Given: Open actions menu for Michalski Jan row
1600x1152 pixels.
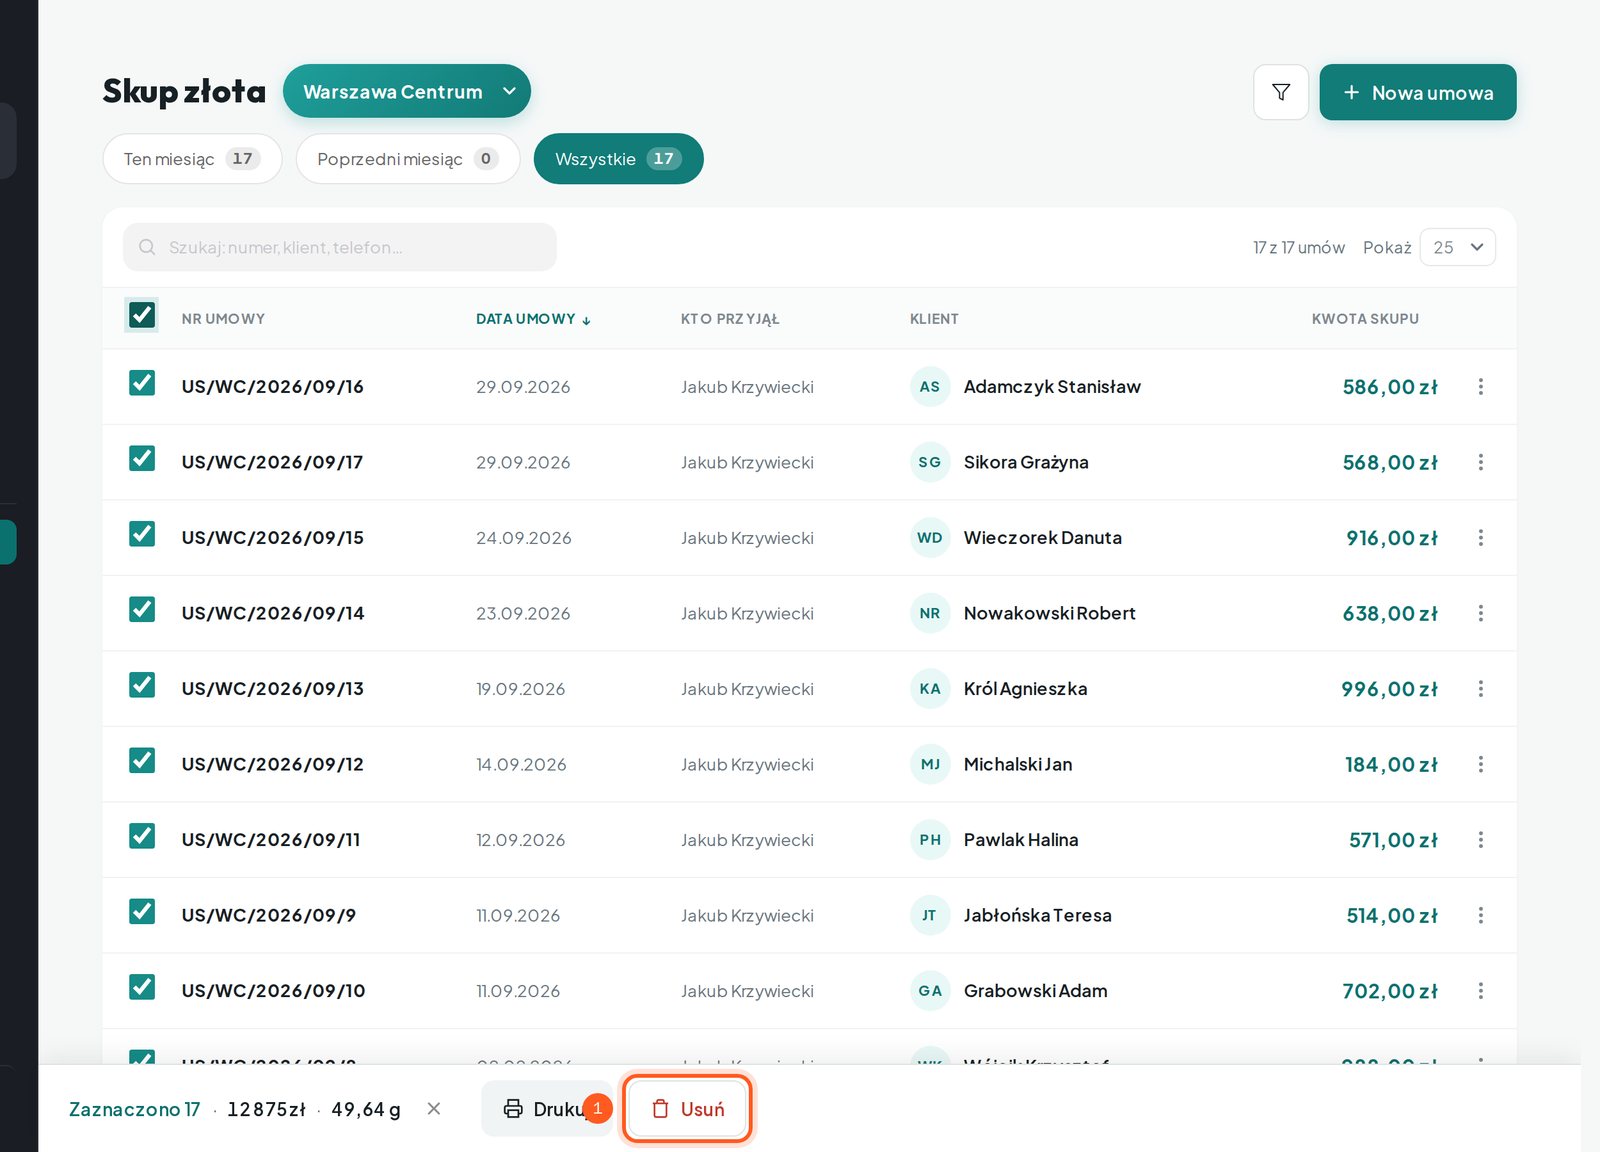Looking at the screenshot, I should pyautogui.click(x=1481, y=764).
